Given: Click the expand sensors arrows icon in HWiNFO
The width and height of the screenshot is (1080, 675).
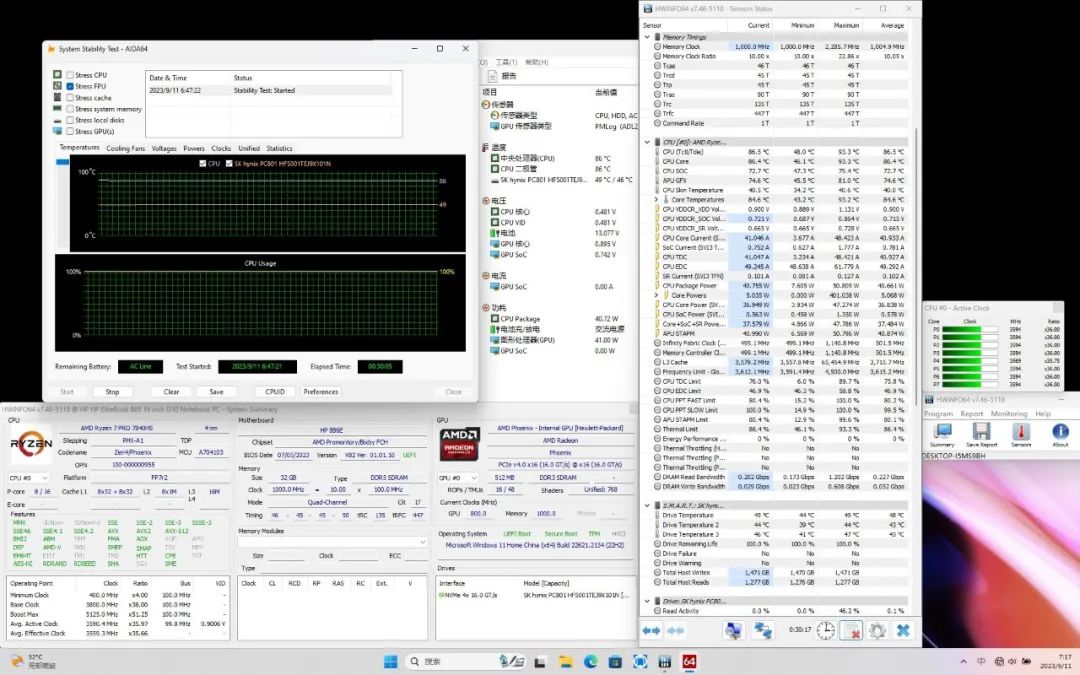Looking at the screenshot, I should tap(651, 630).
